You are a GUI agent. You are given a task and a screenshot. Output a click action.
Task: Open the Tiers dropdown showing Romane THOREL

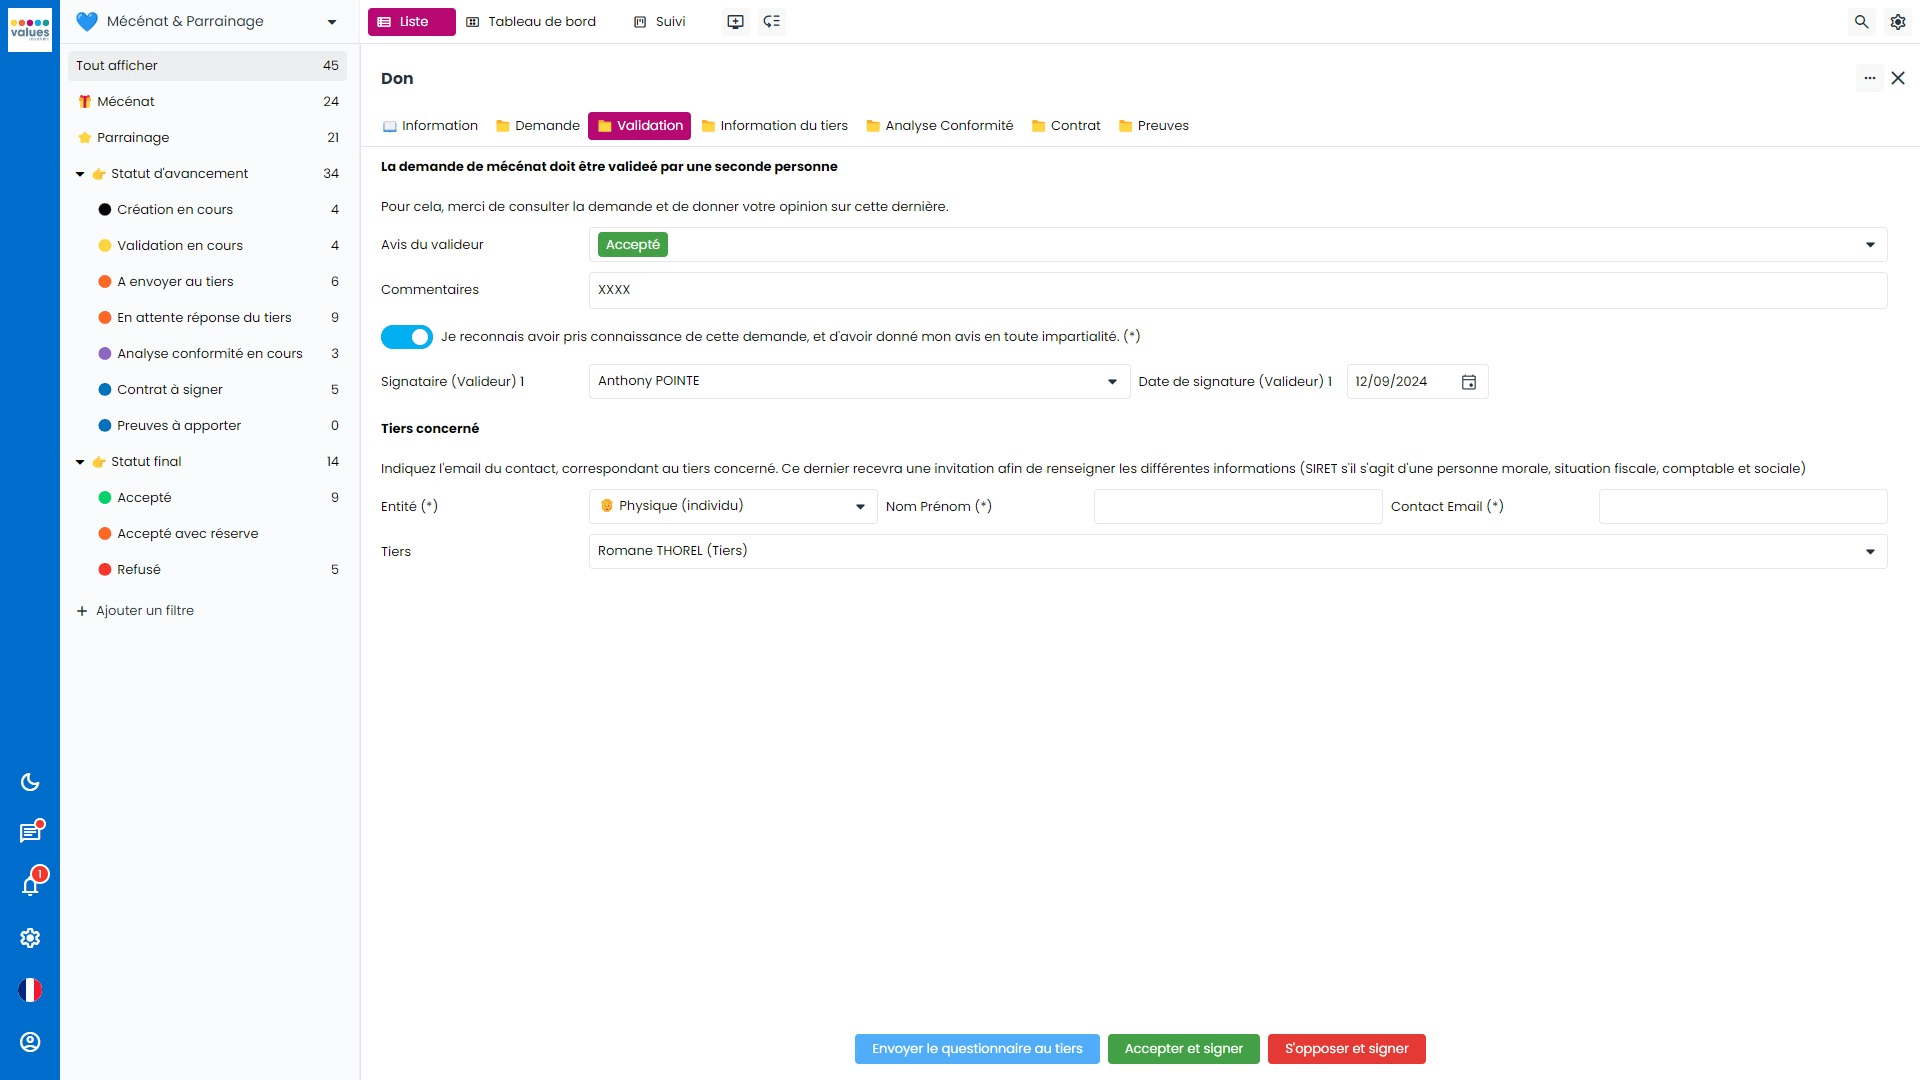[x=1870, y=551]
